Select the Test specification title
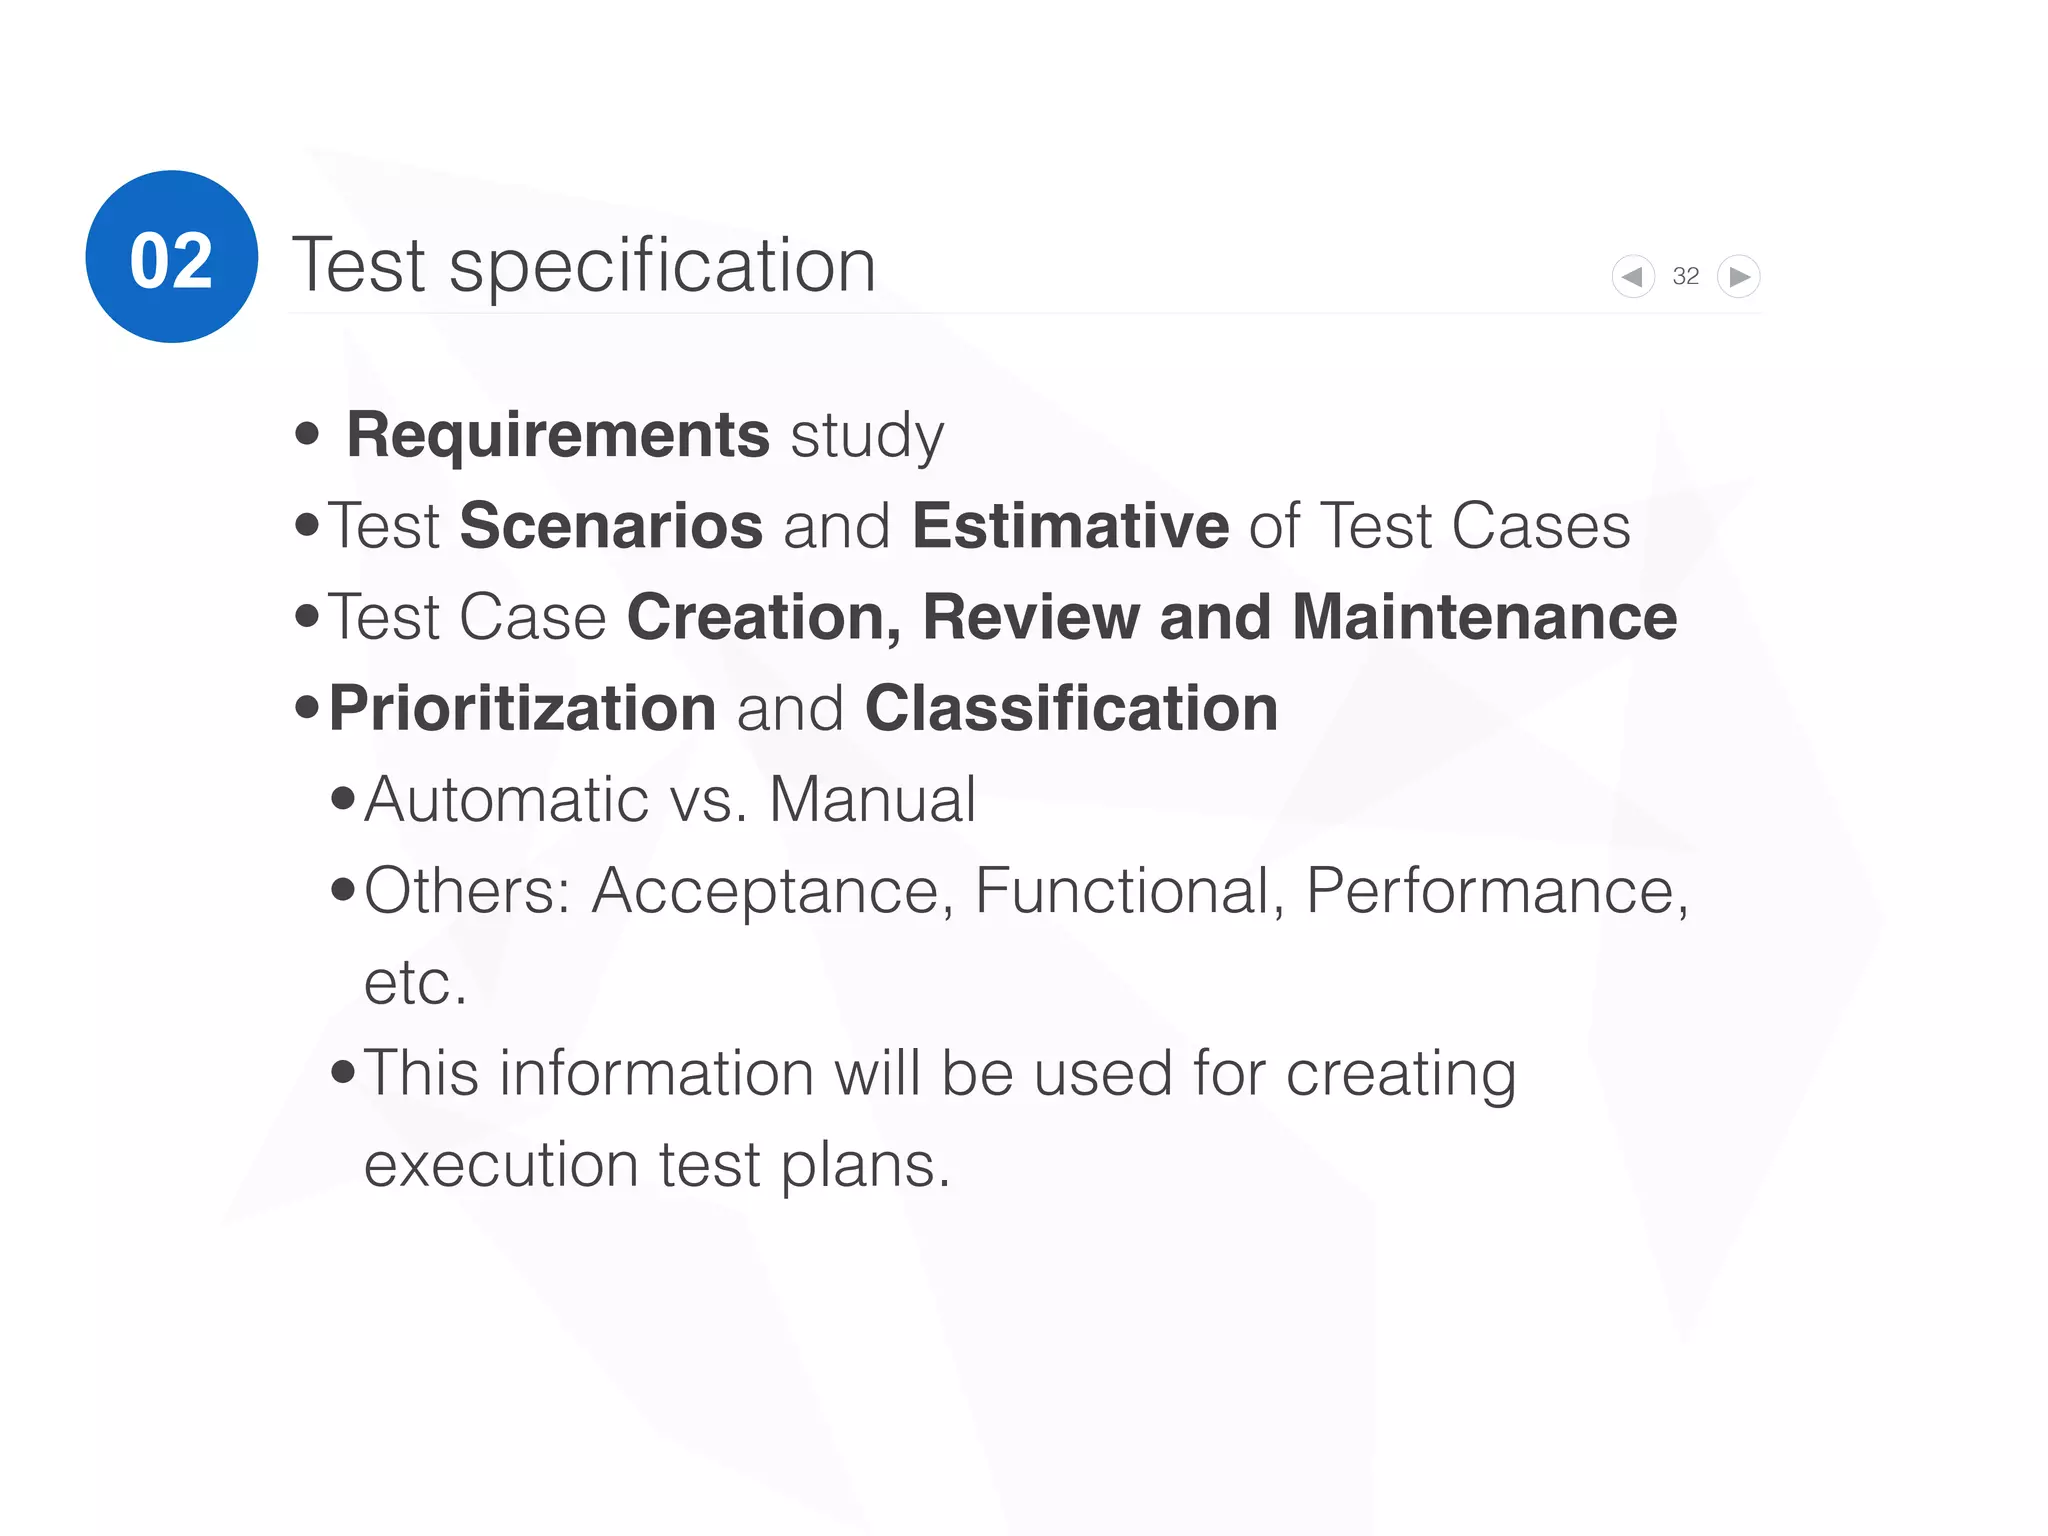 pyautogui.click(x=584, y=265)
